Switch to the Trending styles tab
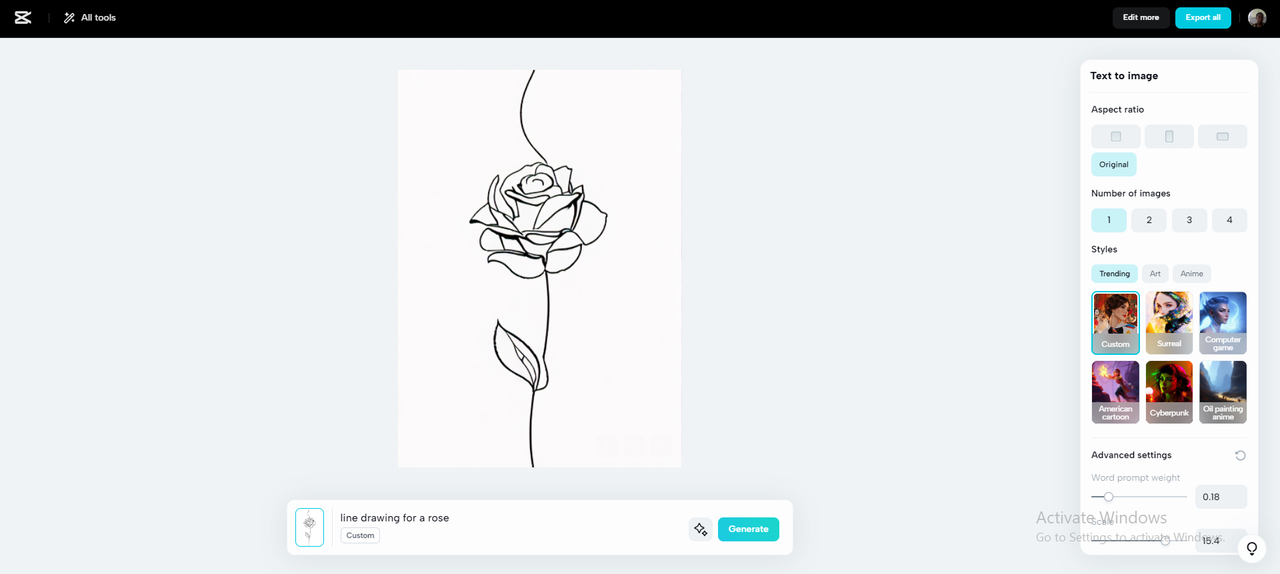This screenshot has width=1280, height=574. point(1114,273)
